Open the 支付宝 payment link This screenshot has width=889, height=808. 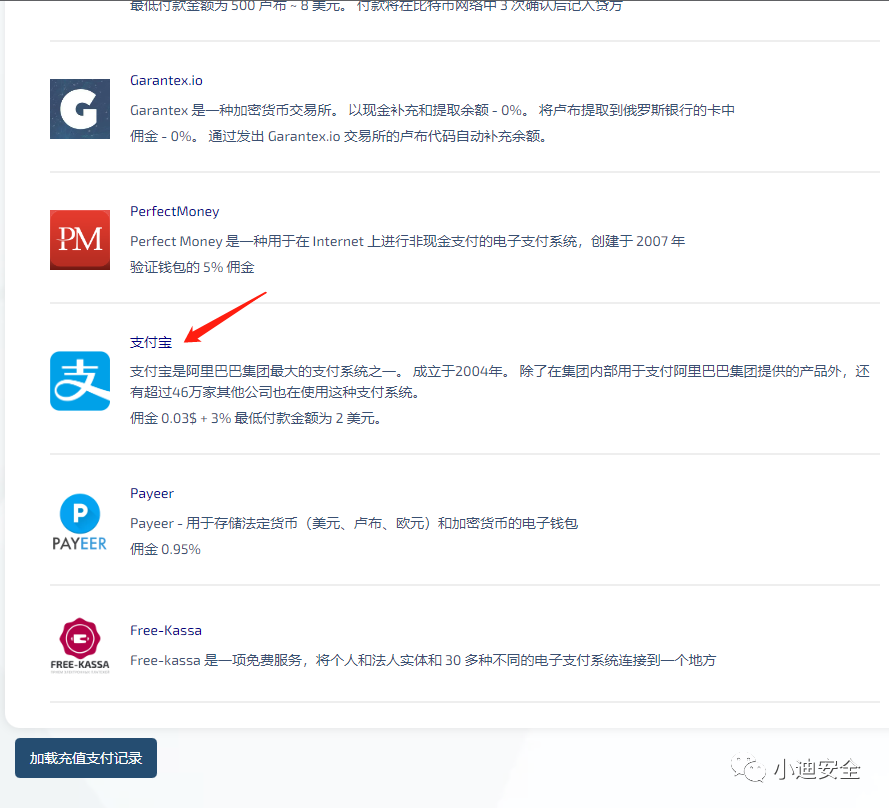[x=151, y=342]
